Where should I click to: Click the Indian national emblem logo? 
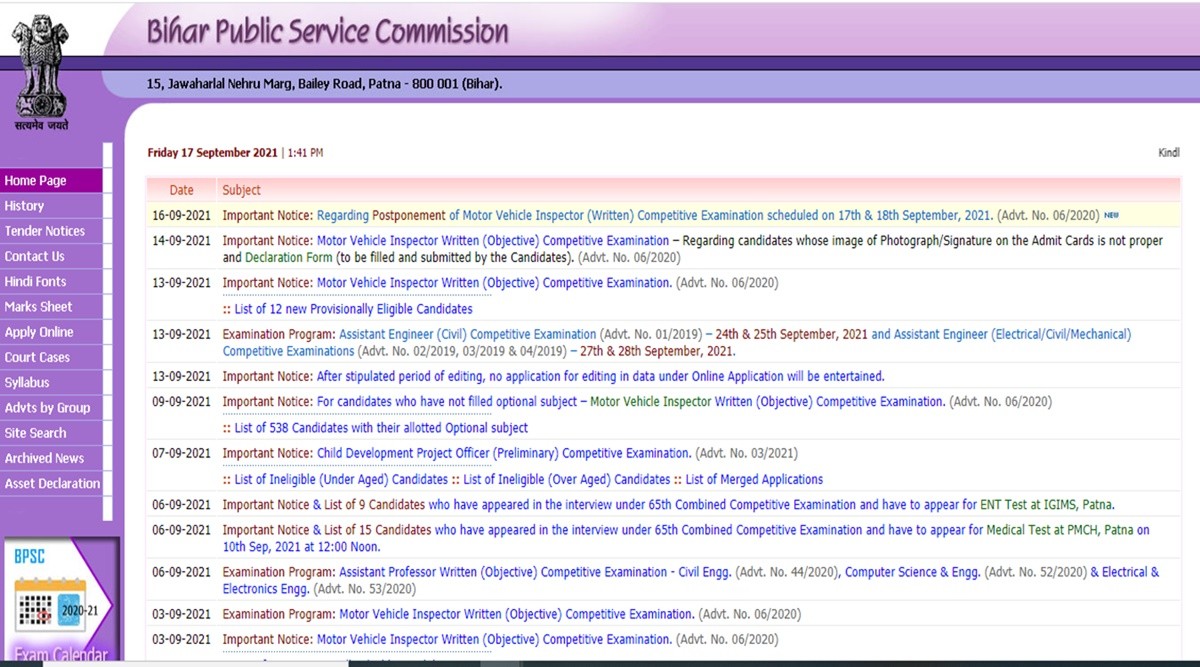(41, 72)
